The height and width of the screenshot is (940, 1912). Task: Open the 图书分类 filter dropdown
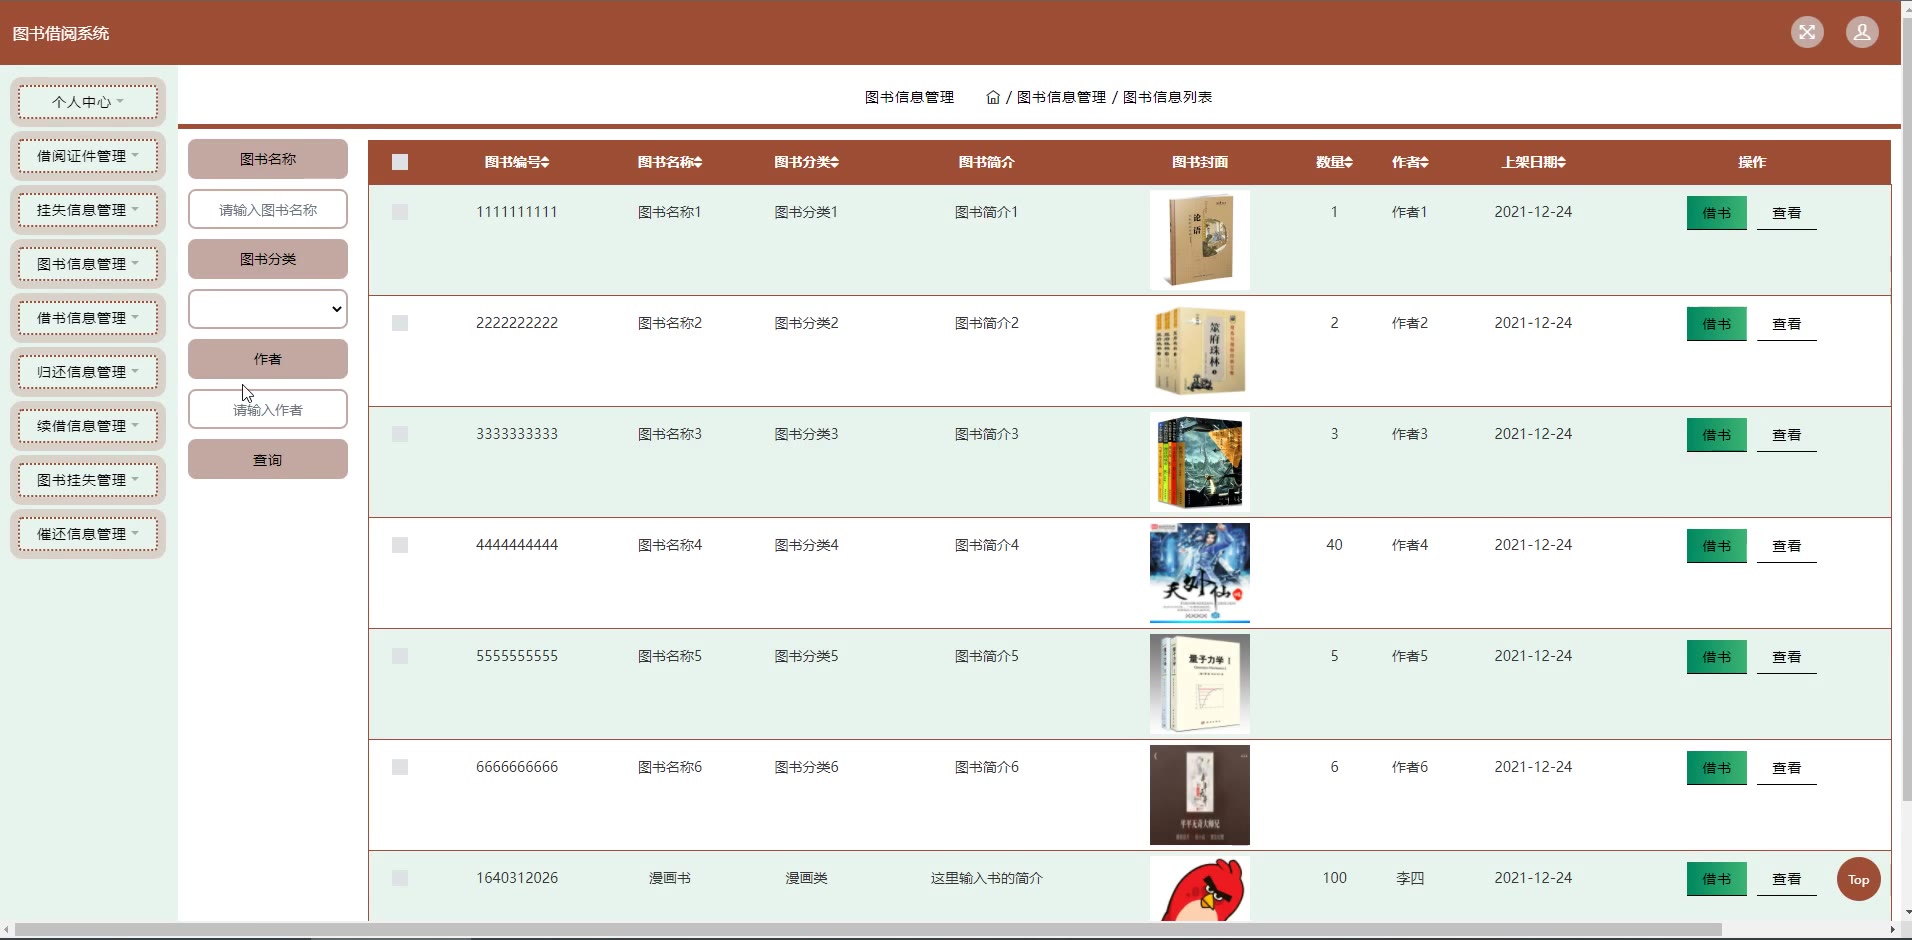point(268,309)
